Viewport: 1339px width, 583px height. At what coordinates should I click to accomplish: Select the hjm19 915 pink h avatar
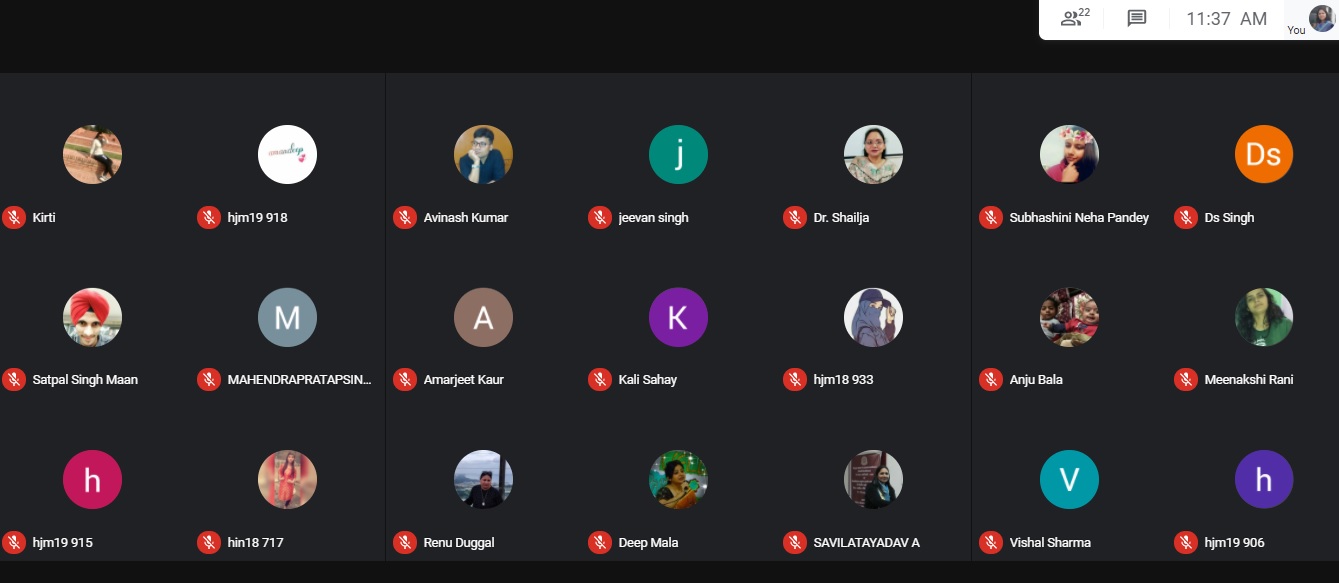click(x=92, y=479)
